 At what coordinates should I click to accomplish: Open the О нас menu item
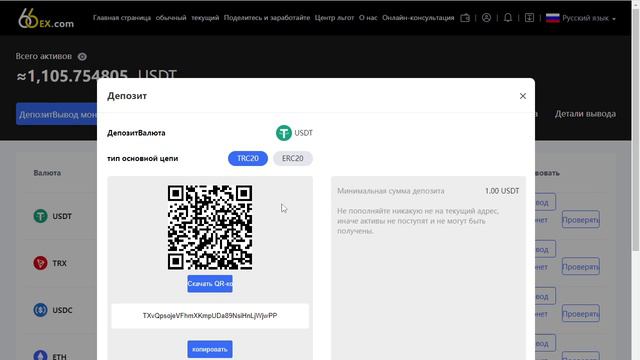[368, 18]
